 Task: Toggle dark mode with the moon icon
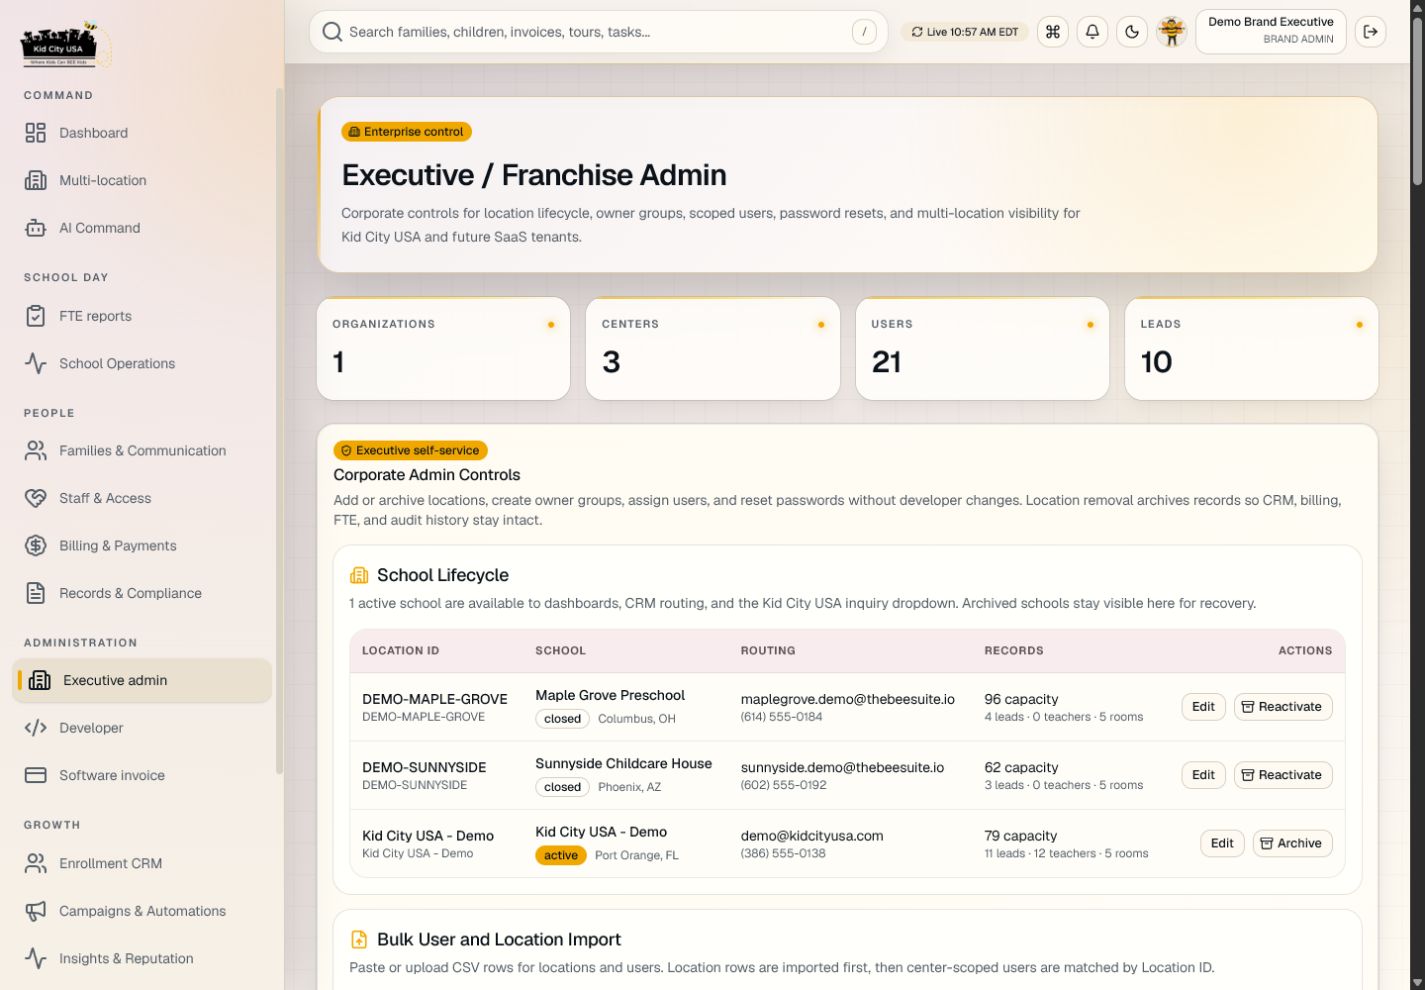coord(1132,32)
